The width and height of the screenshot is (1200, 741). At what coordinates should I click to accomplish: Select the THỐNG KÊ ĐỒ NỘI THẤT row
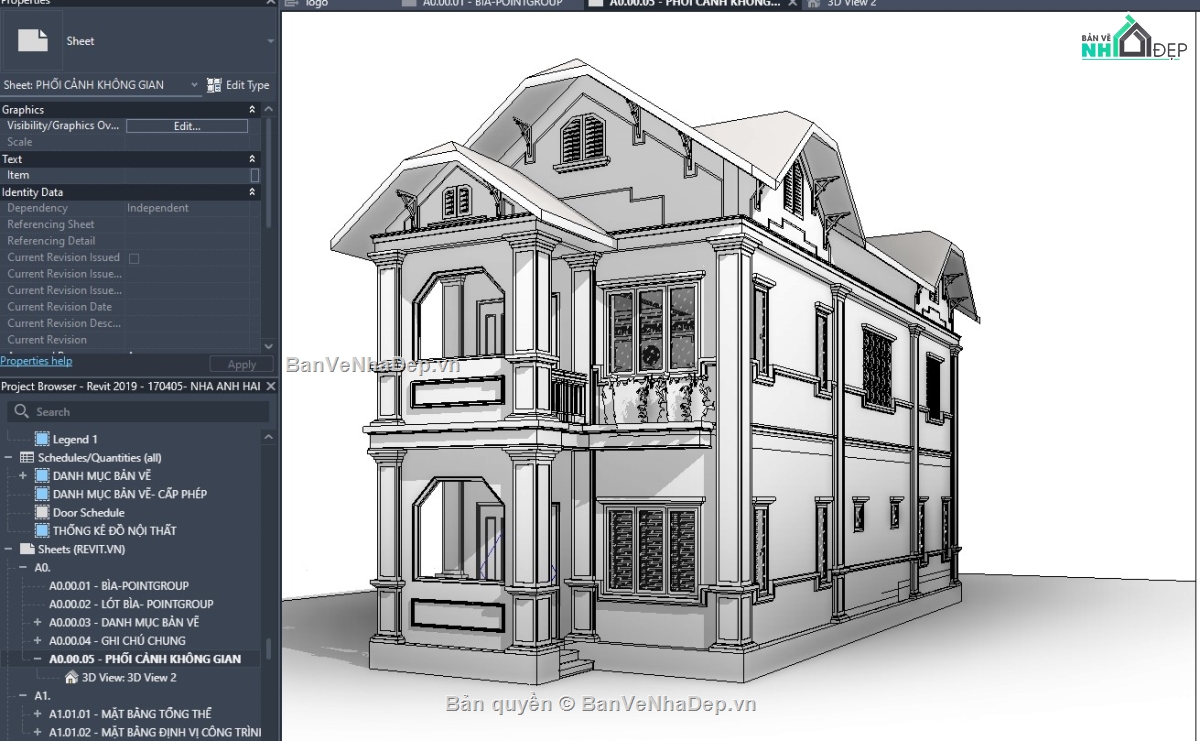point(115,531)
